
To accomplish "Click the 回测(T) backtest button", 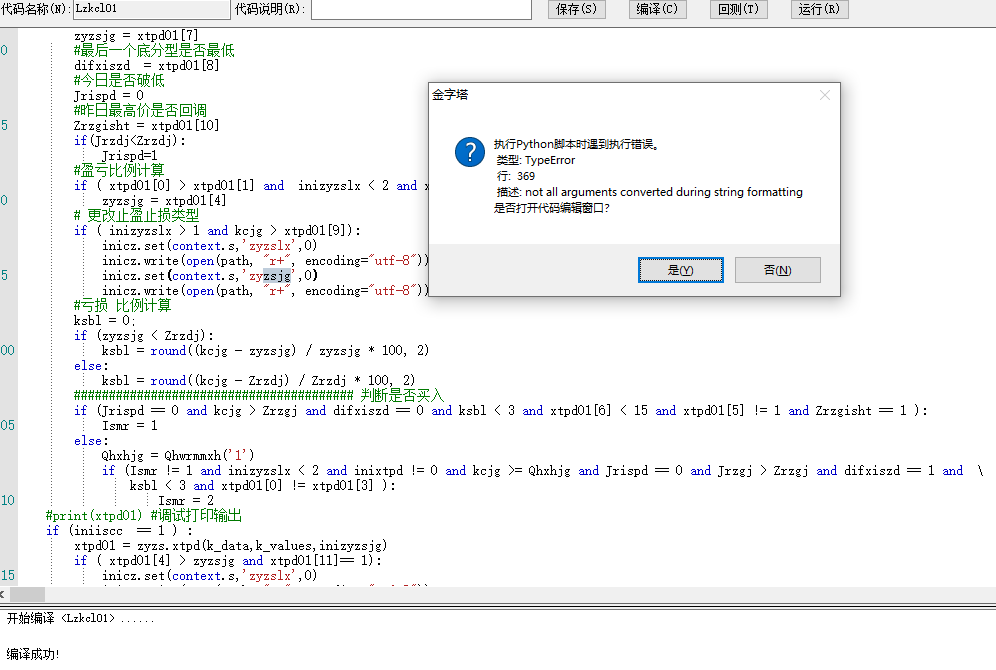I will (x=738, y=9).
